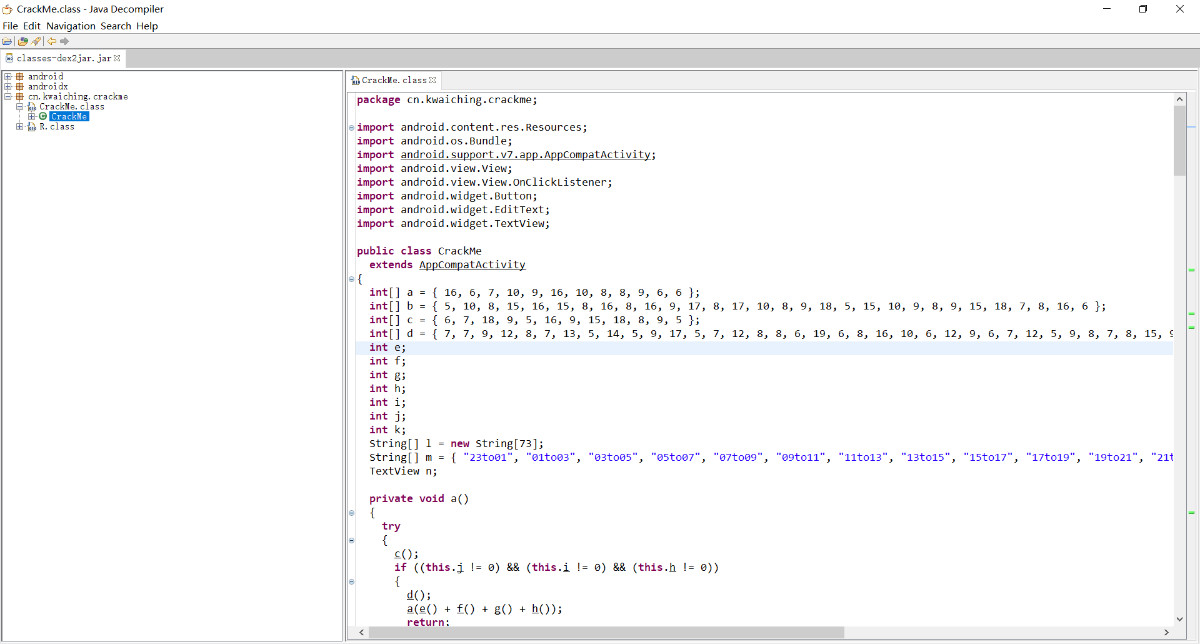Open the Search menu
1200x644 pixels.
[115, 25]
